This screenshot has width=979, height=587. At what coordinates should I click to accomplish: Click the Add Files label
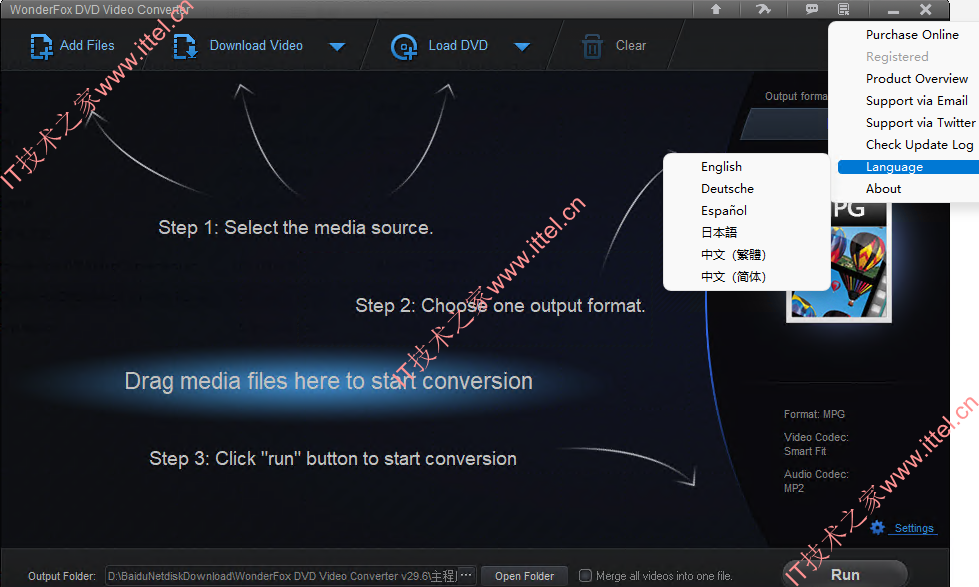(87, 46)
